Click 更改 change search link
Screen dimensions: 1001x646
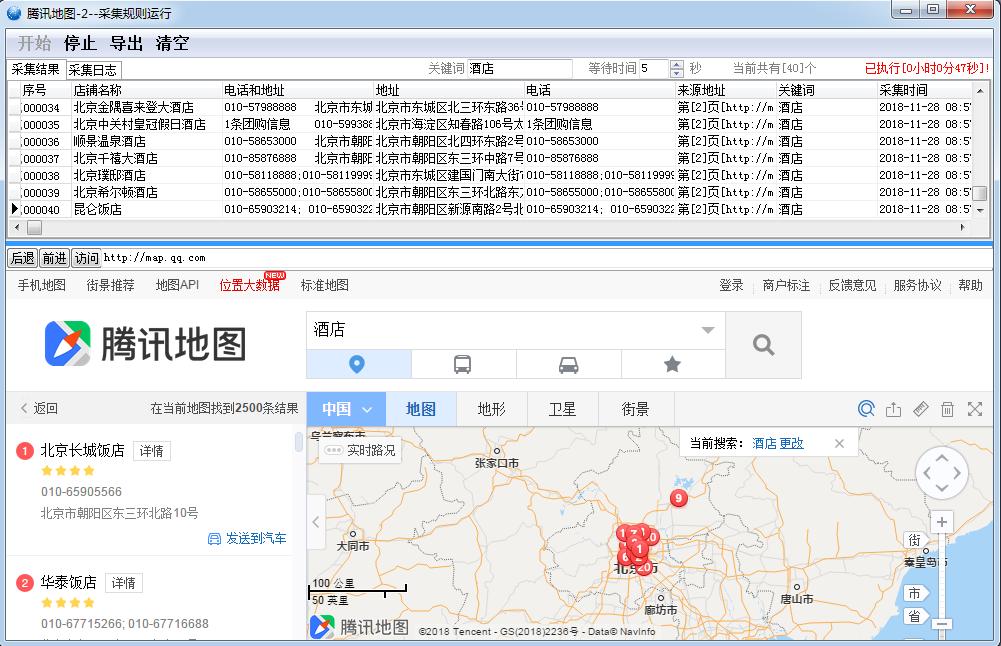[792, 444]
